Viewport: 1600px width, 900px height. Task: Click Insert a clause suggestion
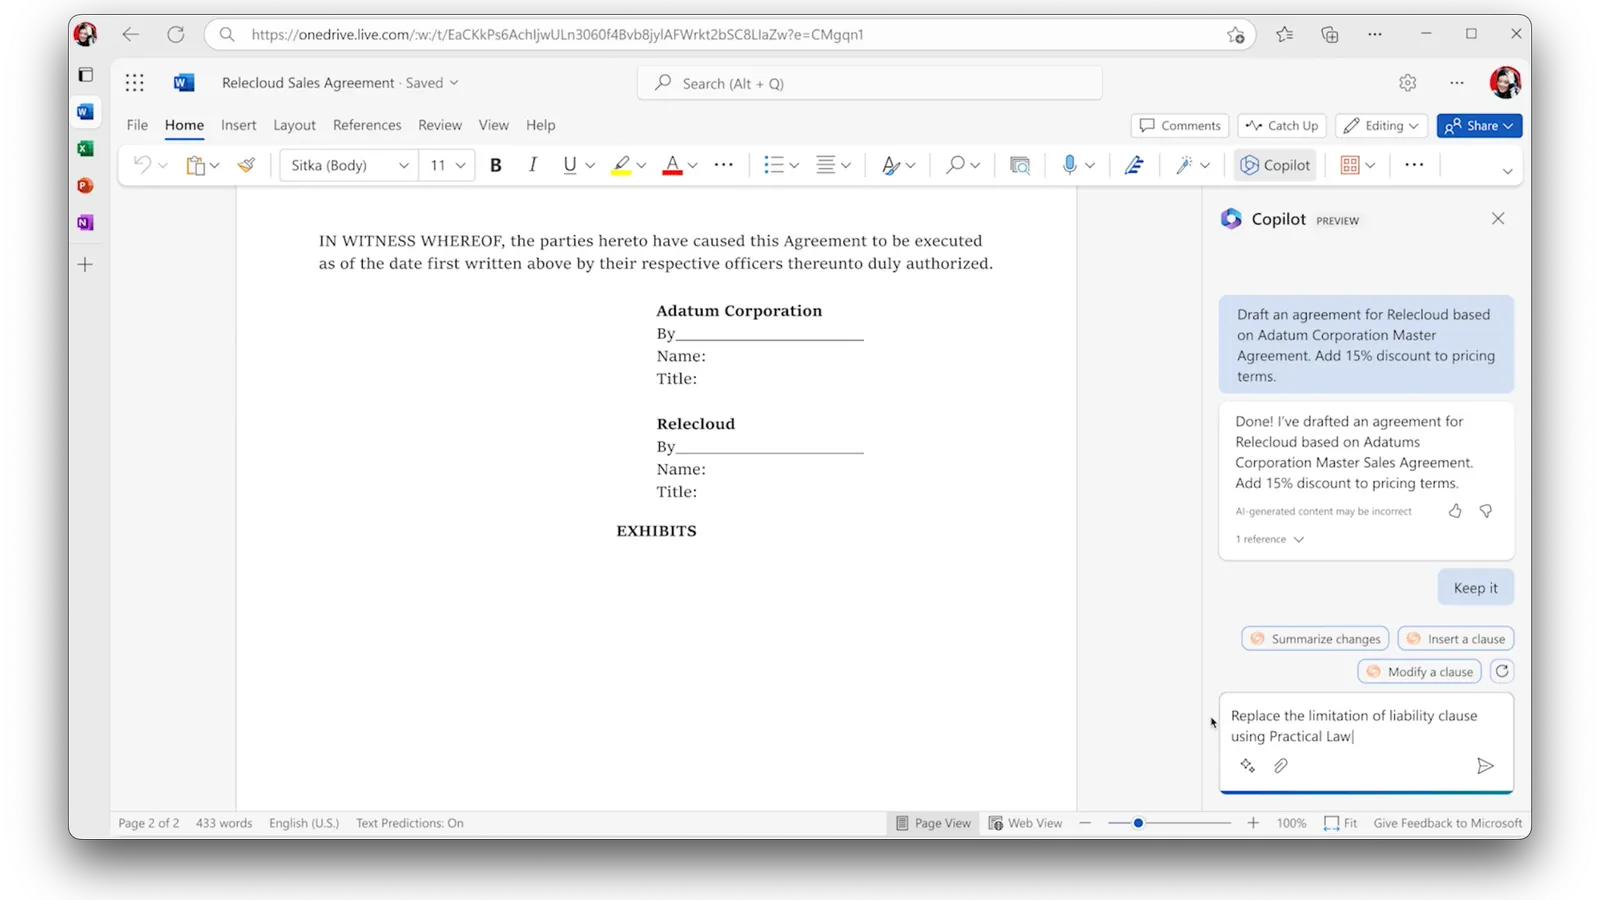click(1456, 639)
